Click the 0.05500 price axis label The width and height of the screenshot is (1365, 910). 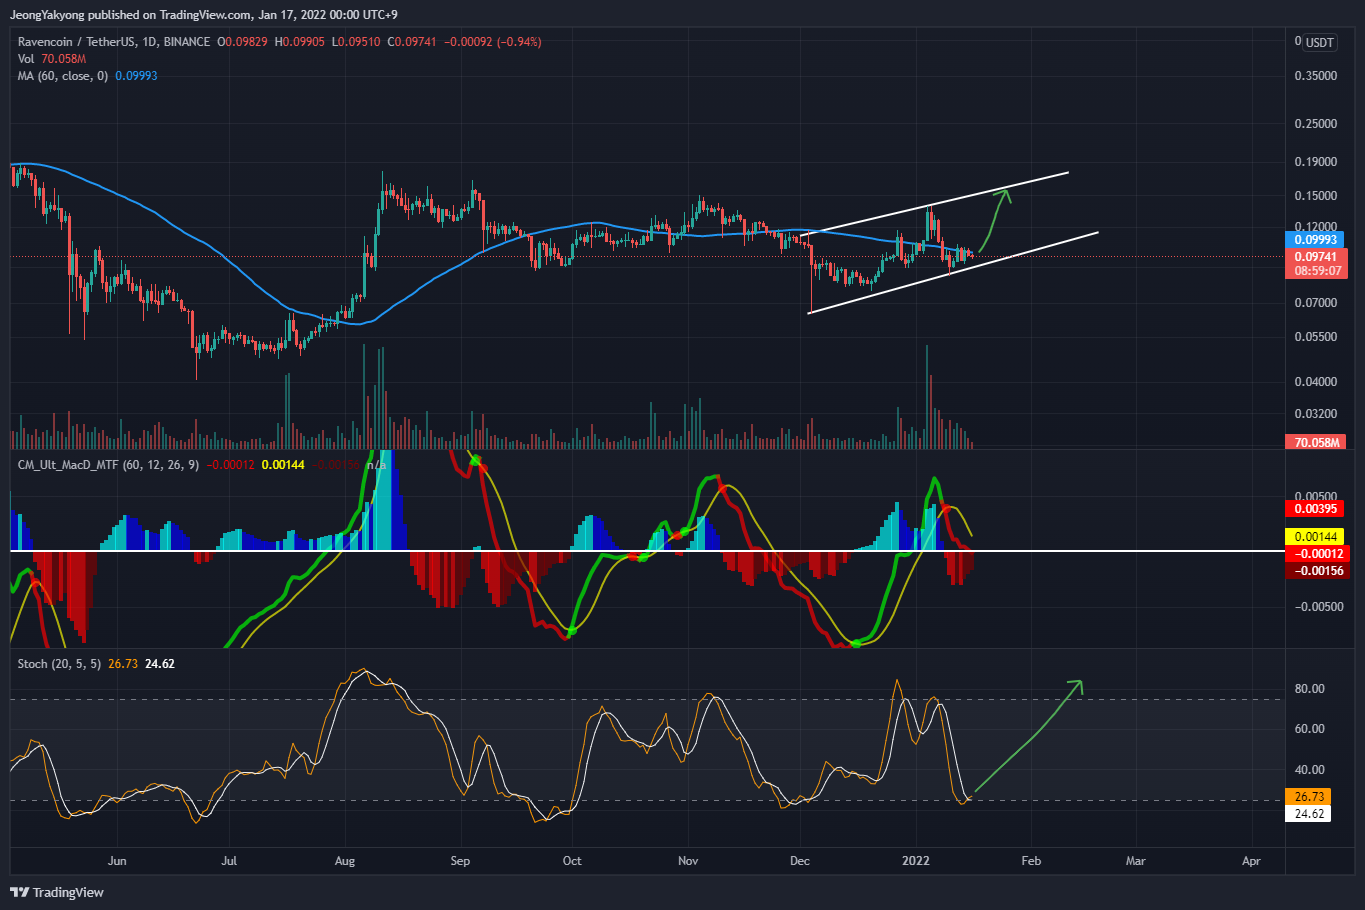click(1316, 337)
